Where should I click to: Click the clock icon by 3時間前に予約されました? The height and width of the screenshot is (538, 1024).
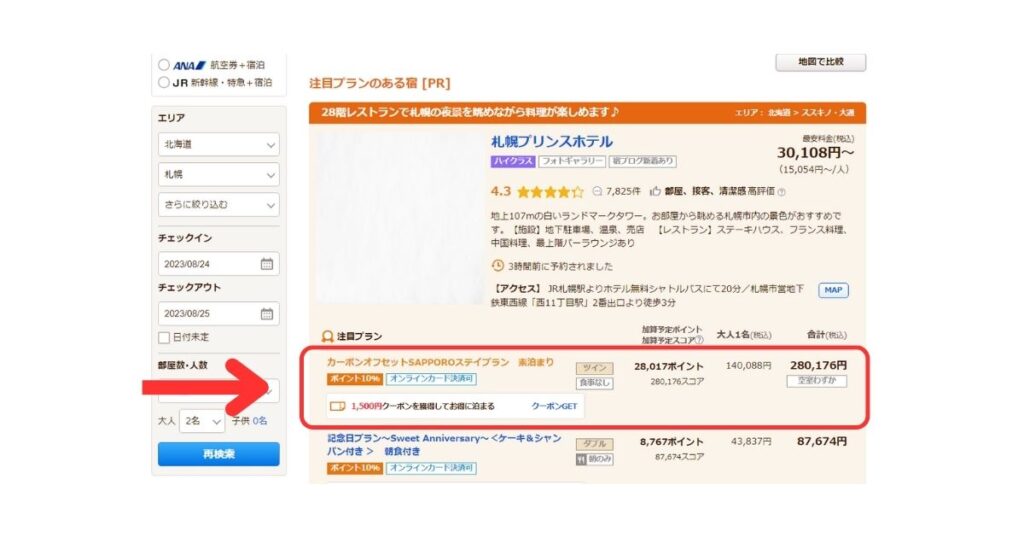[x=498, y=266]
